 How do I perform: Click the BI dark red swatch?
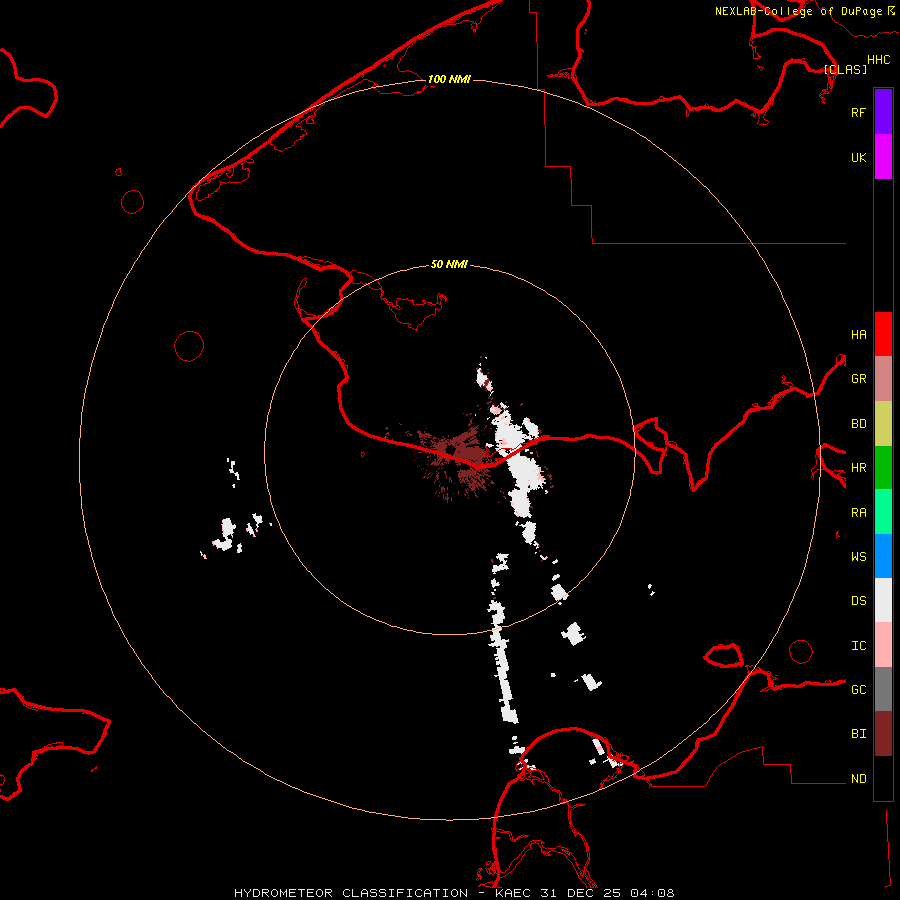tap(883, 734)
